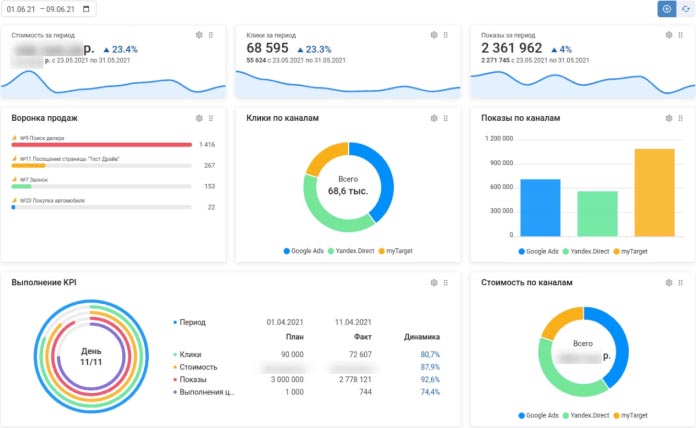Toggle Yandex.Direct legend in Стоимость по каналам
This screenshot has width=696, height=428.
click(586, 416)
